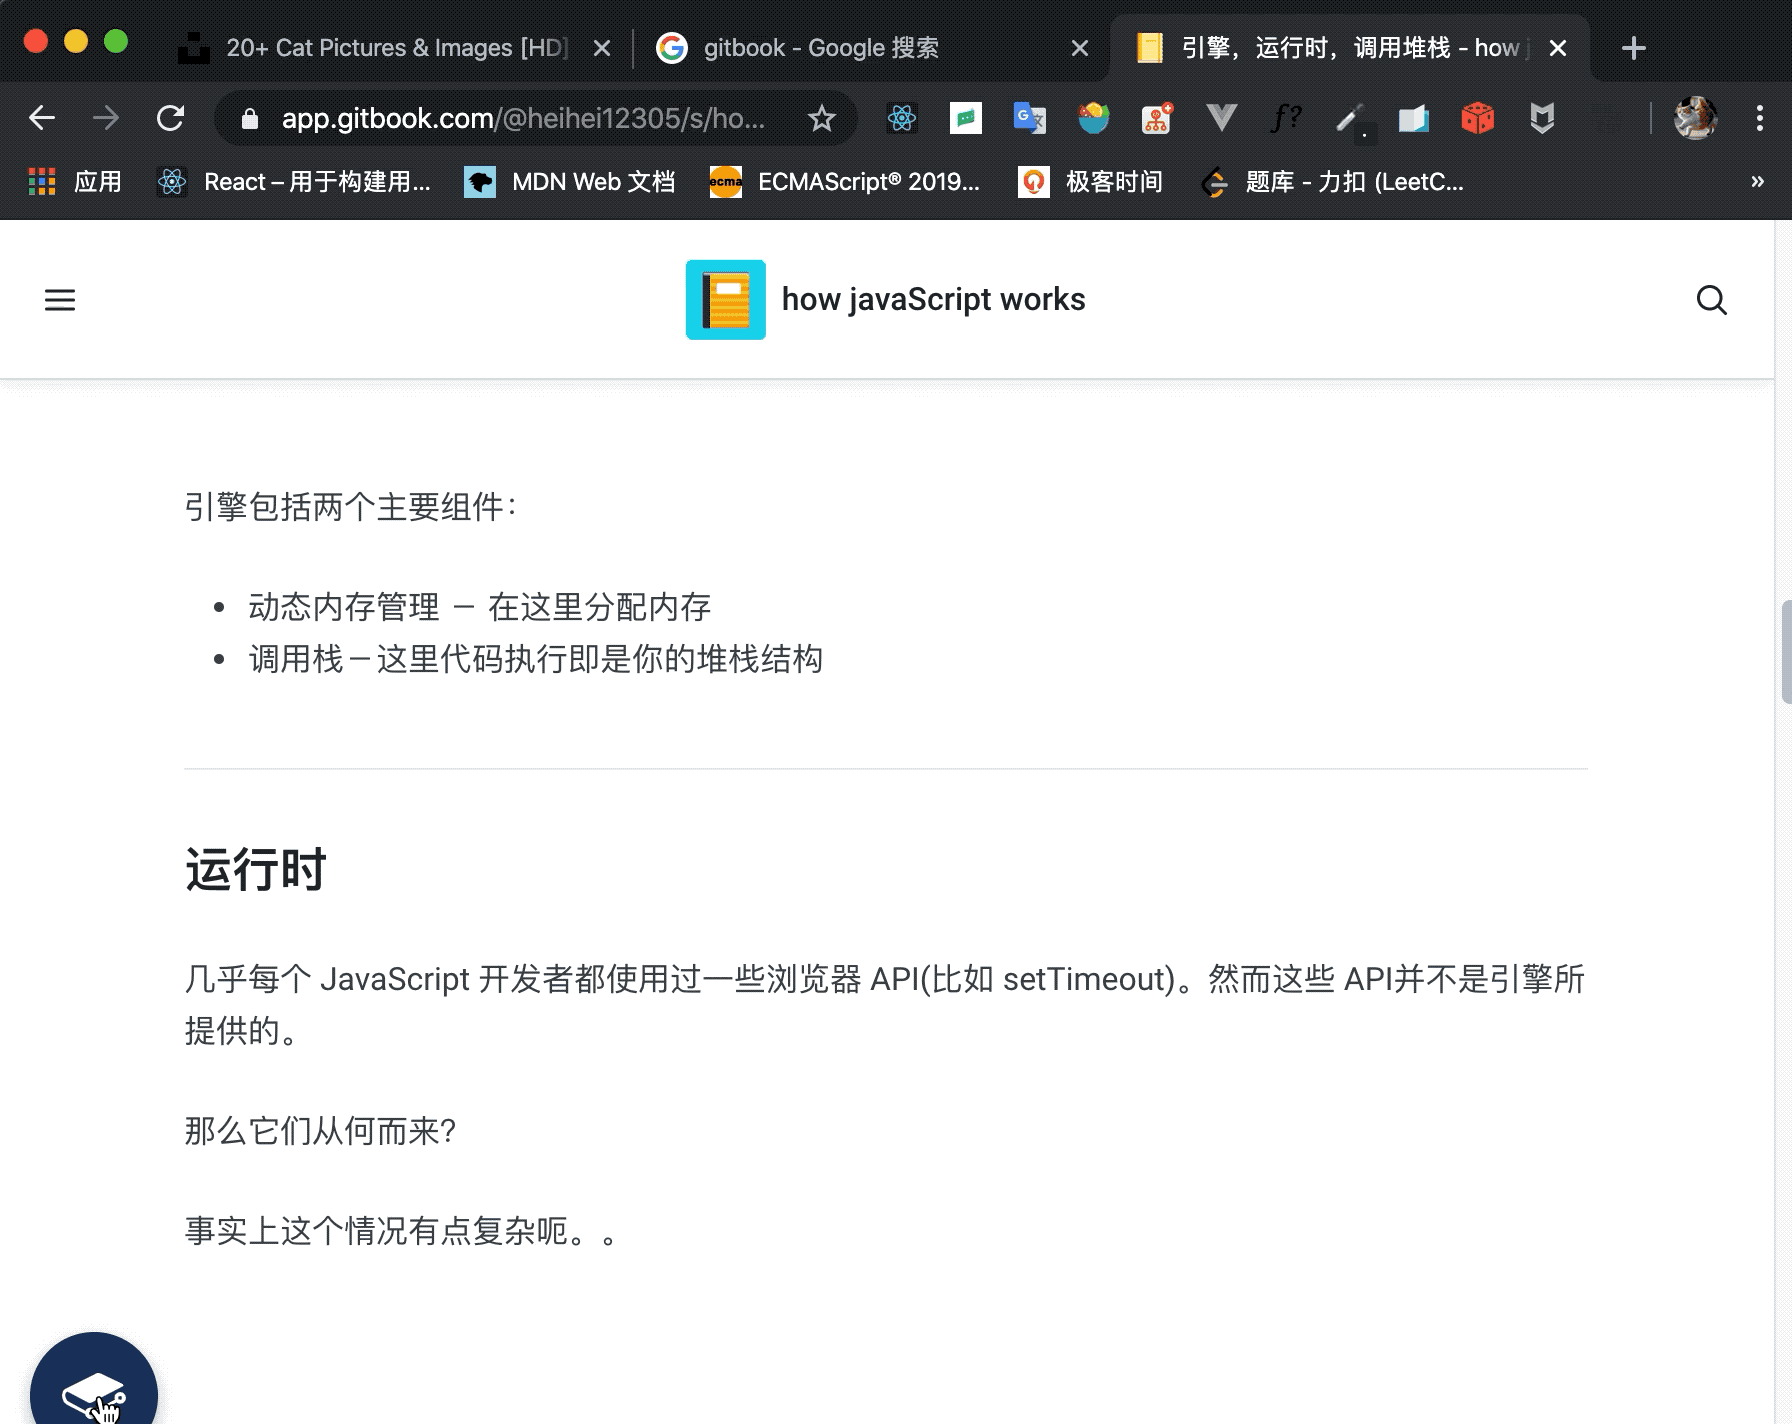
Task: Open a new browser tab
Action: point(1634,48)
